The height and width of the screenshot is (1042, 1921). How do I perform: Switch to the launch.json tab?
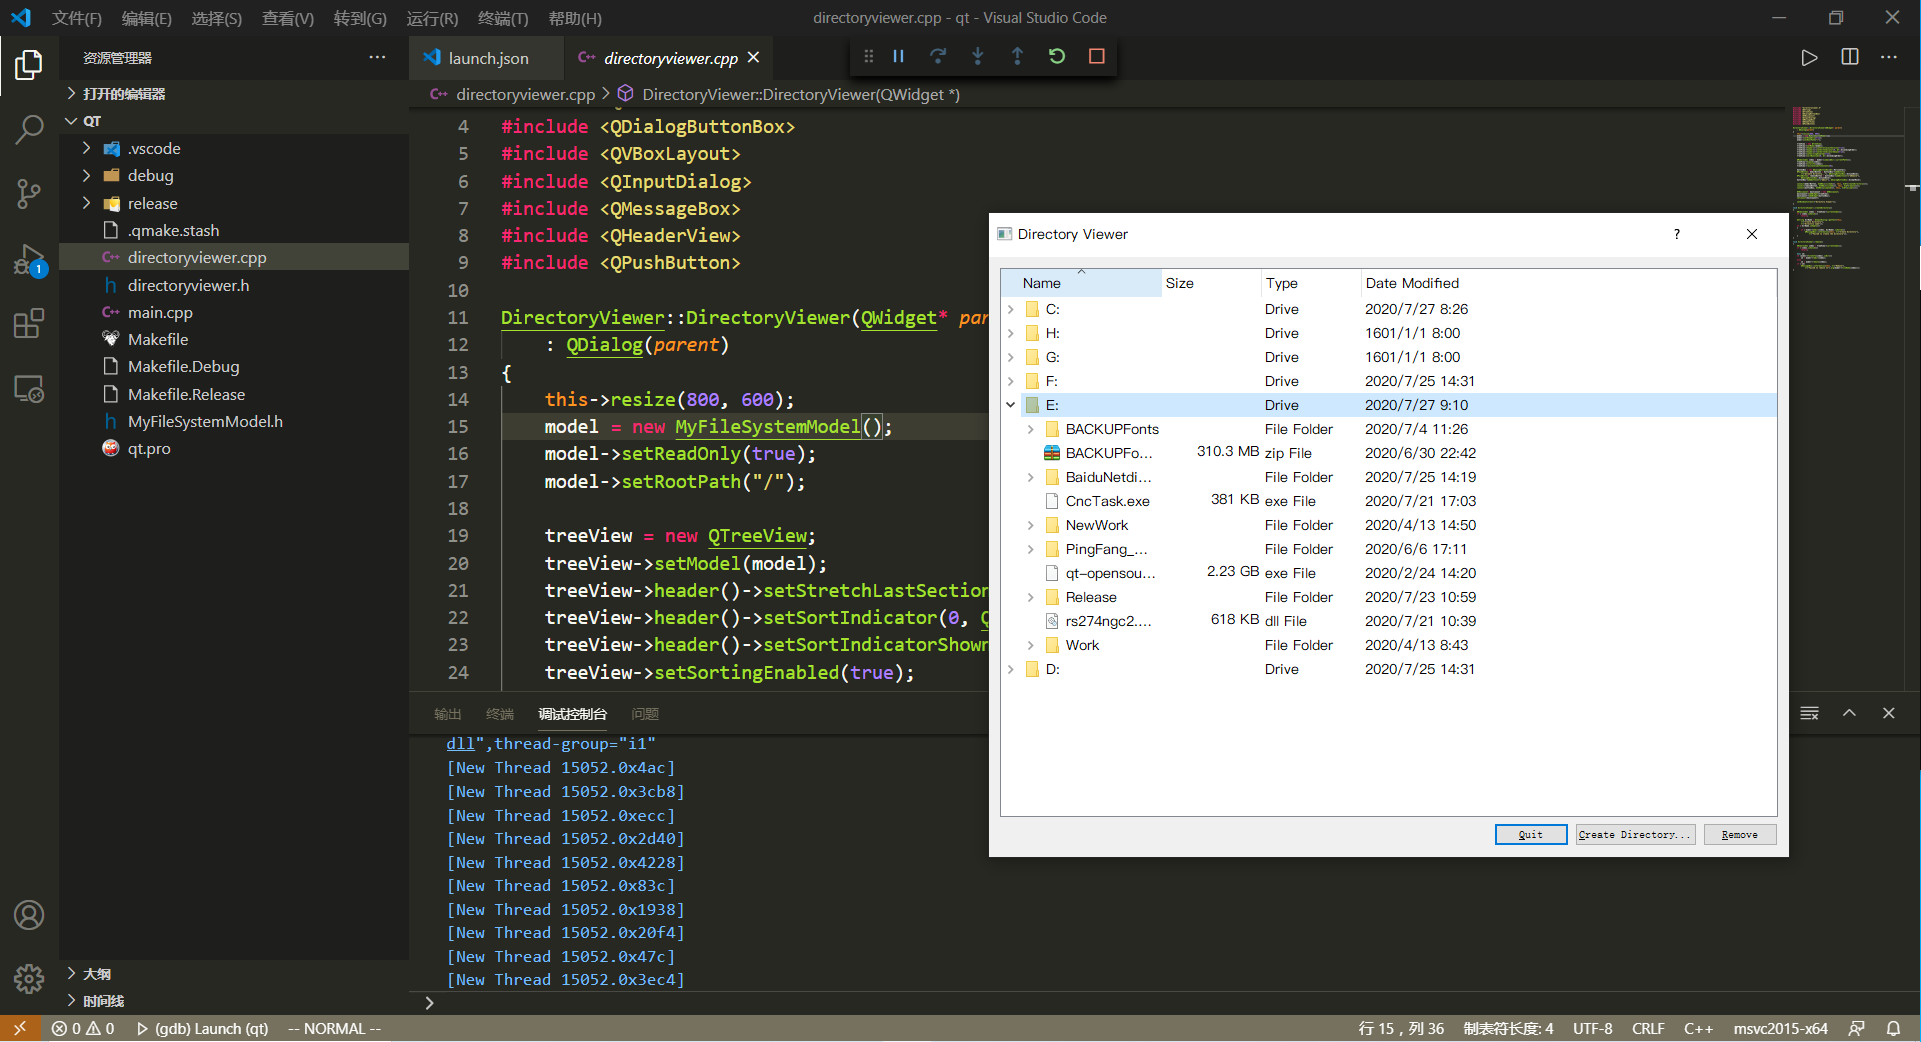[x=487, y=58]
